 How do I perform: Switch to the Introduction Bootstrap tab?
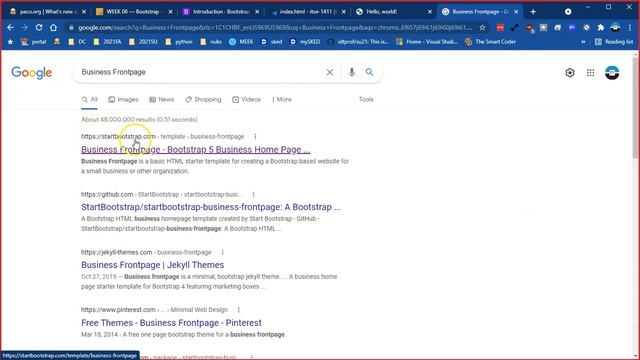221,12
